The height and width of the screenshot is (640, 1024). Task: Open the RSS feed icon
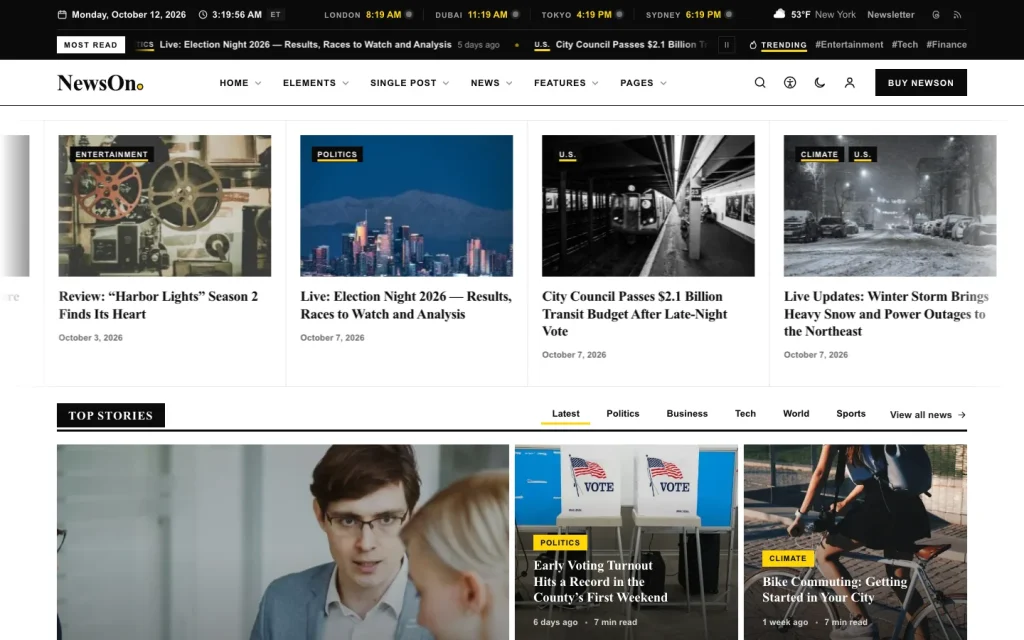click(957, 14)
